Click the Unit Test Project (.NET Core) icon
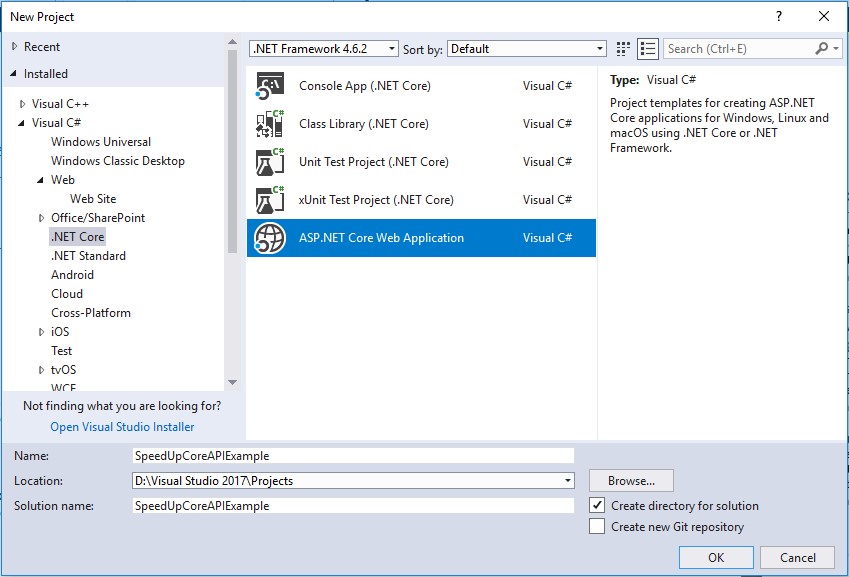 pos(270,162)
